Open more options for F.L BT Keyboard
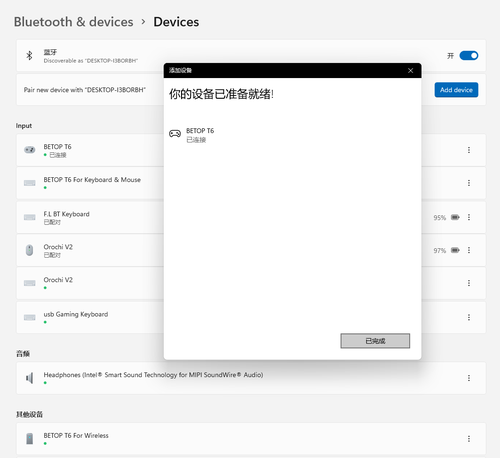The height and width of the screenshot is (458, 500). tap(469, 217)
